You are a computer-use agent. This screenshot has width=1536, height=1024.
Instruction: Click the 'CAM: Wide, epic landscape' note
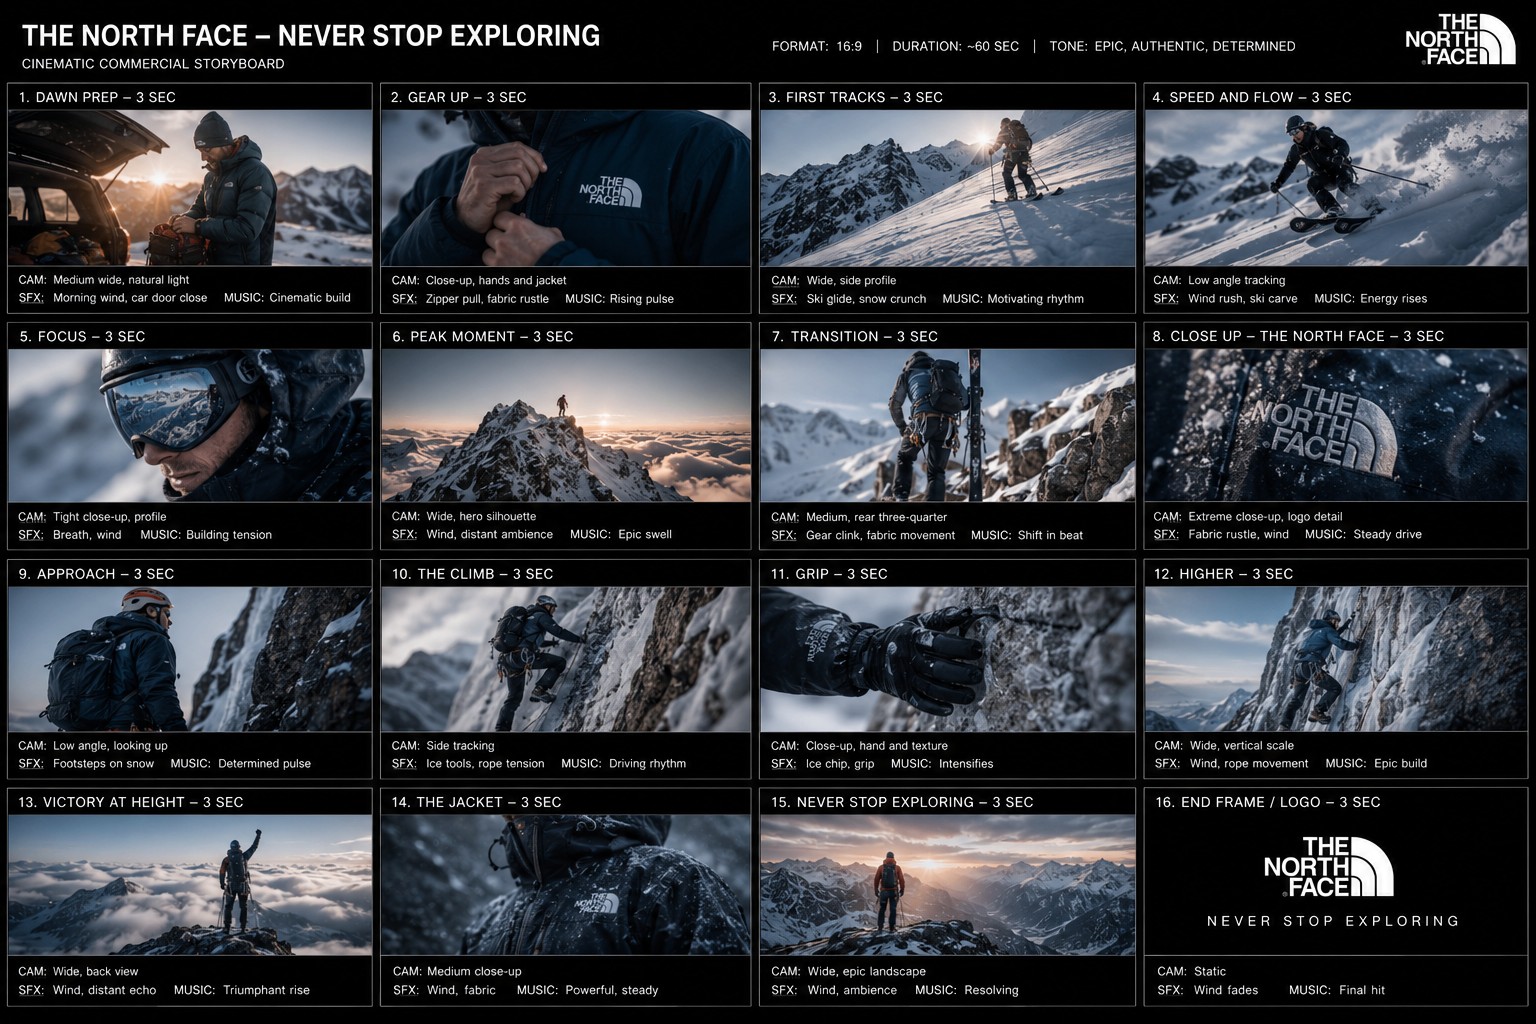pos(848,971)
